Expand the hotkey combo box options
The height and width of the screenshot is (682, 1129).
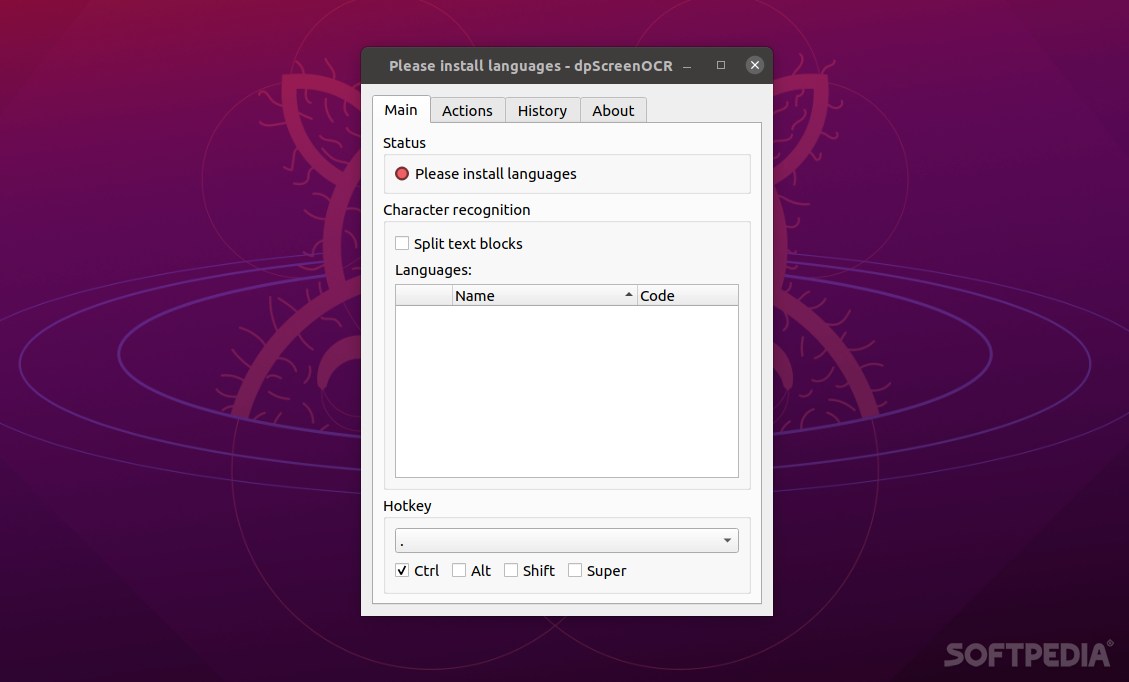(728, 540)
